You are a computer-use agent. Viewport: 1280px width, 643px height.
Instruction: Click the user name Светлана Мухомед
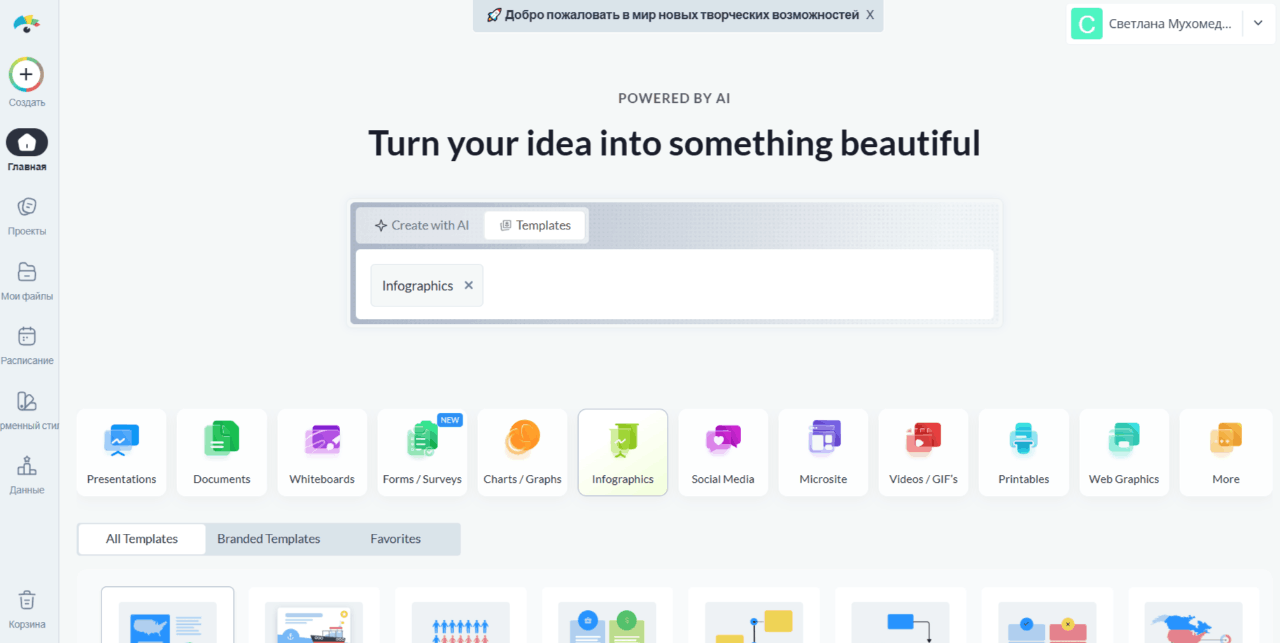pyautogui.click(x=1170, y=24)
